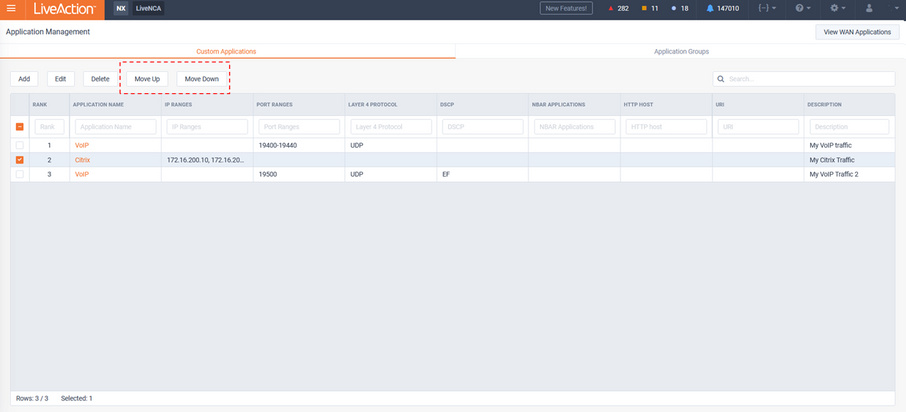Switch to LiveNCA
The height and width of the screenshot is (412, 906).
[x=146, y=9]
